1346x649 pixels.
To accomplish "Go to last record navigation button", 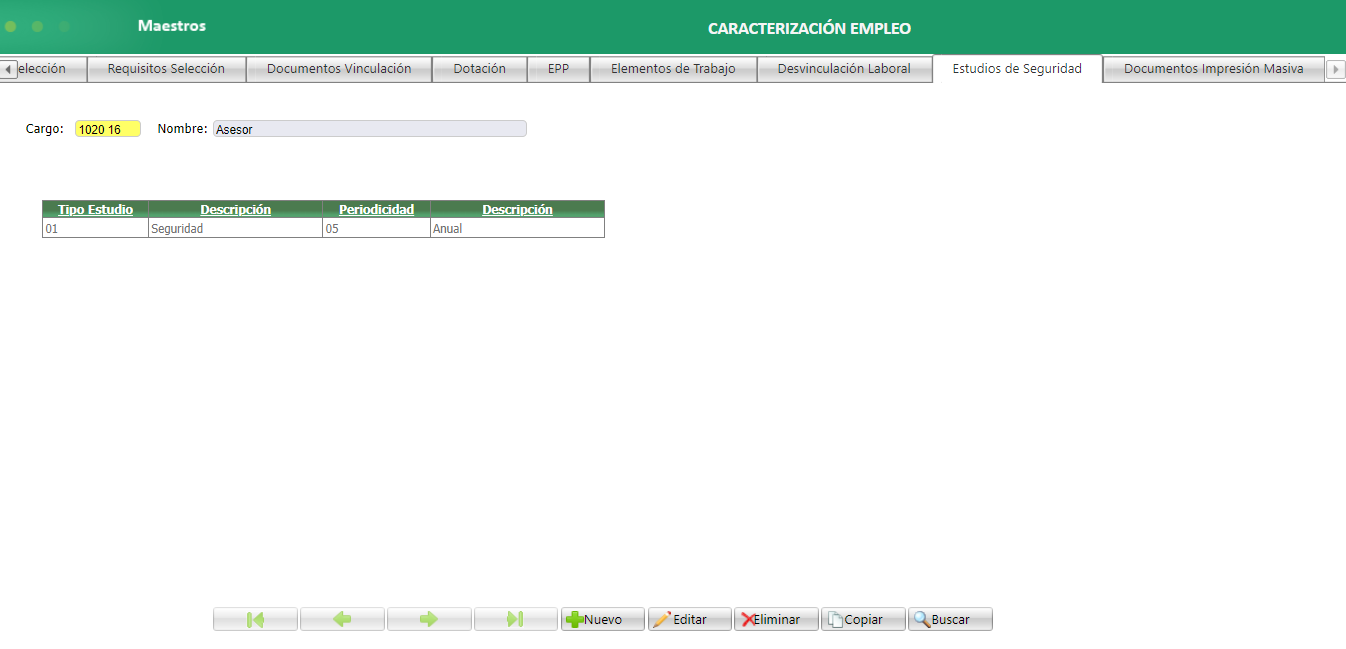I will pyautogui.click(x=516, y=619).
